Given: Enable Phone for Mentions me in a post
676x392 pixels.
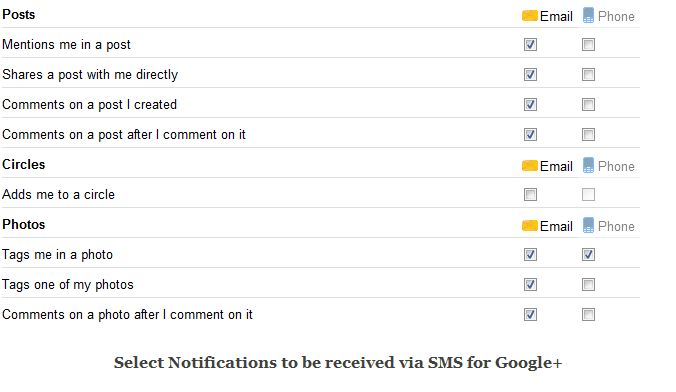Looking at the screenshot, I should pos(588,44).
